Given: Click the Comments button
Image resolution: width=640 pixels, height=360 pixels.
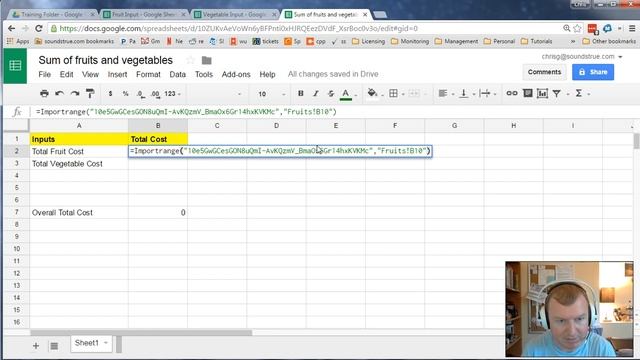Looking at the screenshot, I should tap(544, 72).
